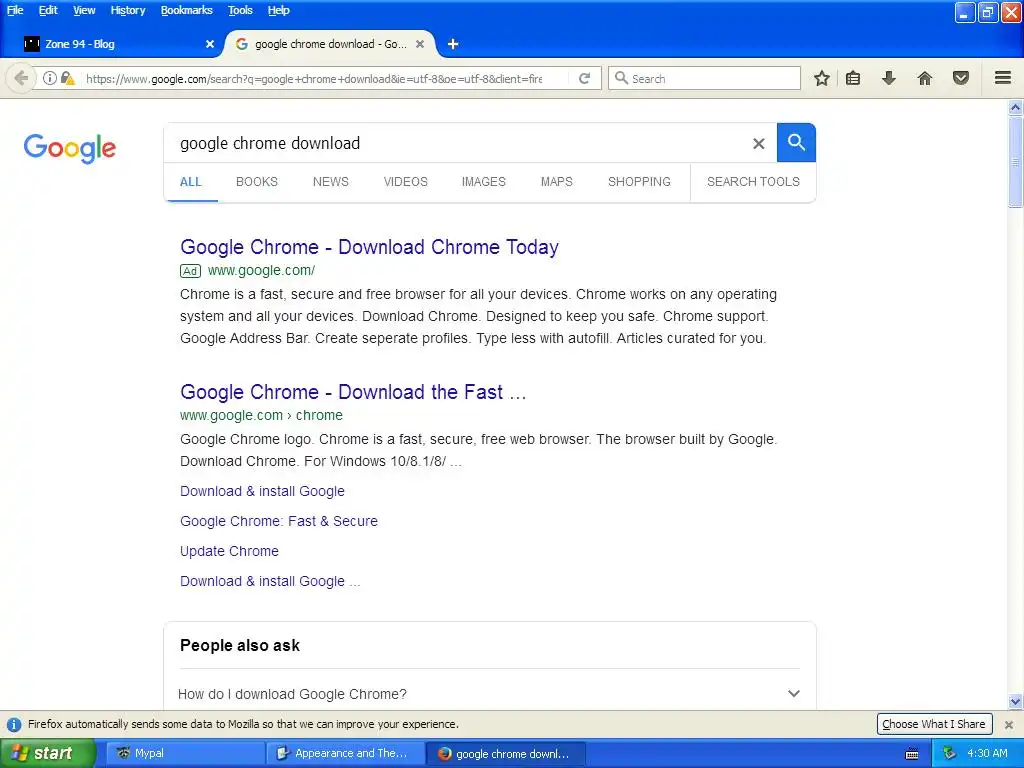This screenshot has height=768, width=1024.
Task: Click the info icon in notification bar
Action: (x=14, y=724)
